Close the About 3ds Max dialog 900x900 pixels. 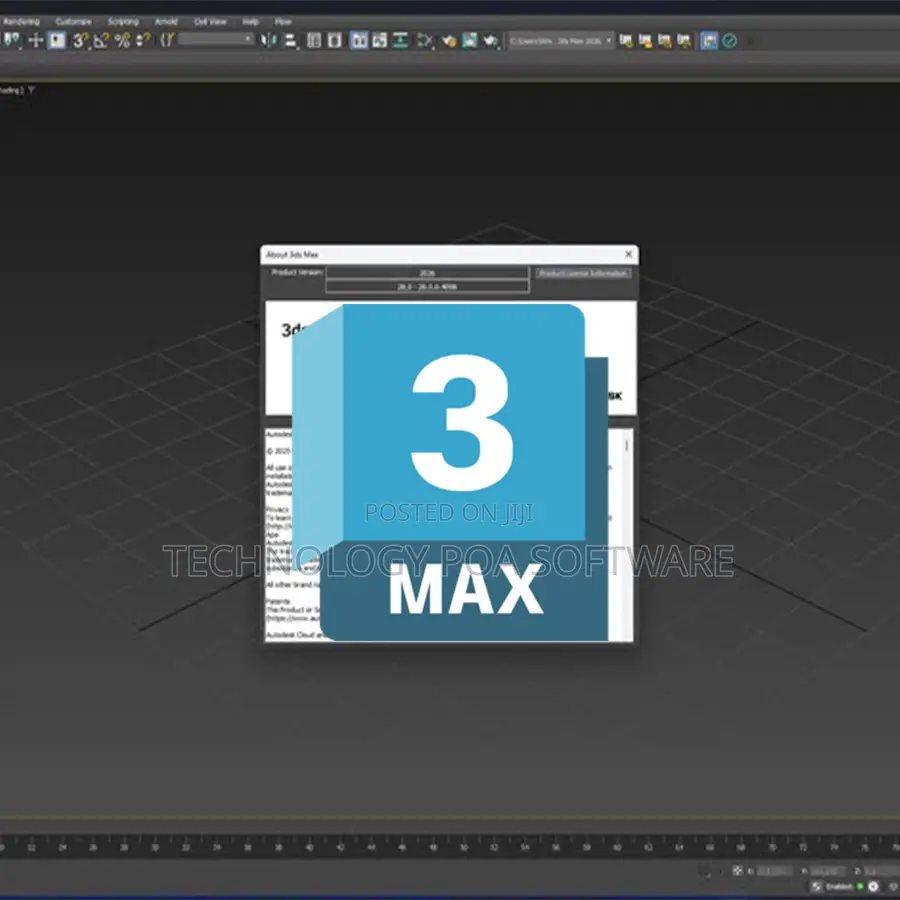click(x=629, y=254)
